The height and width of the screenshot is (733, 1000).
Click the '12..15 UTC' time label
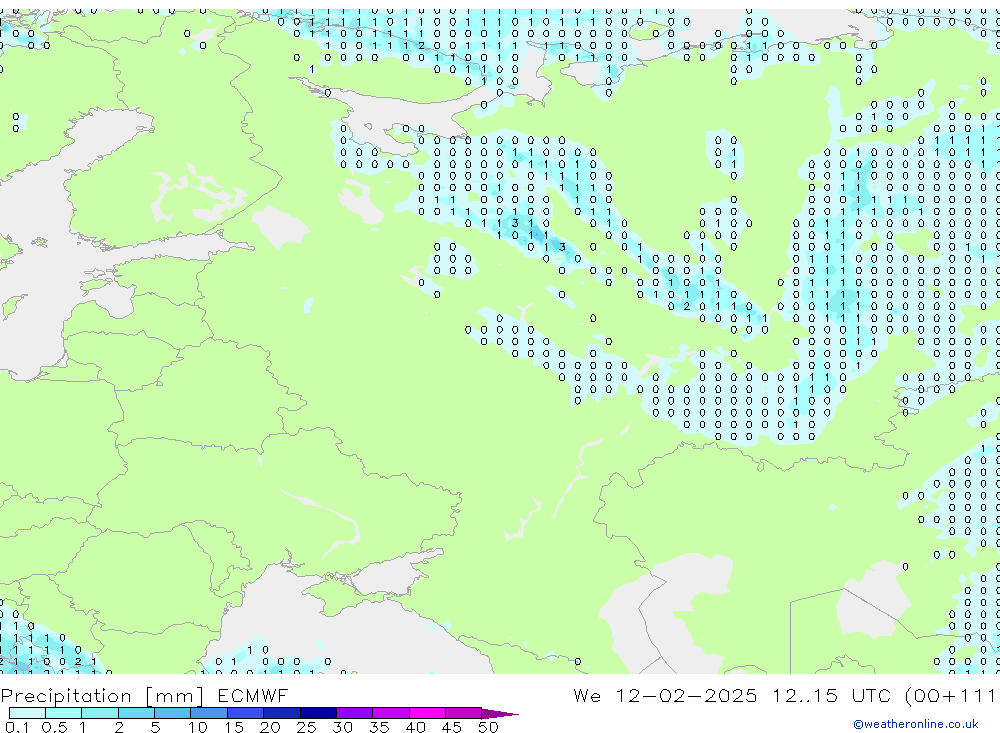click(831, 695)
